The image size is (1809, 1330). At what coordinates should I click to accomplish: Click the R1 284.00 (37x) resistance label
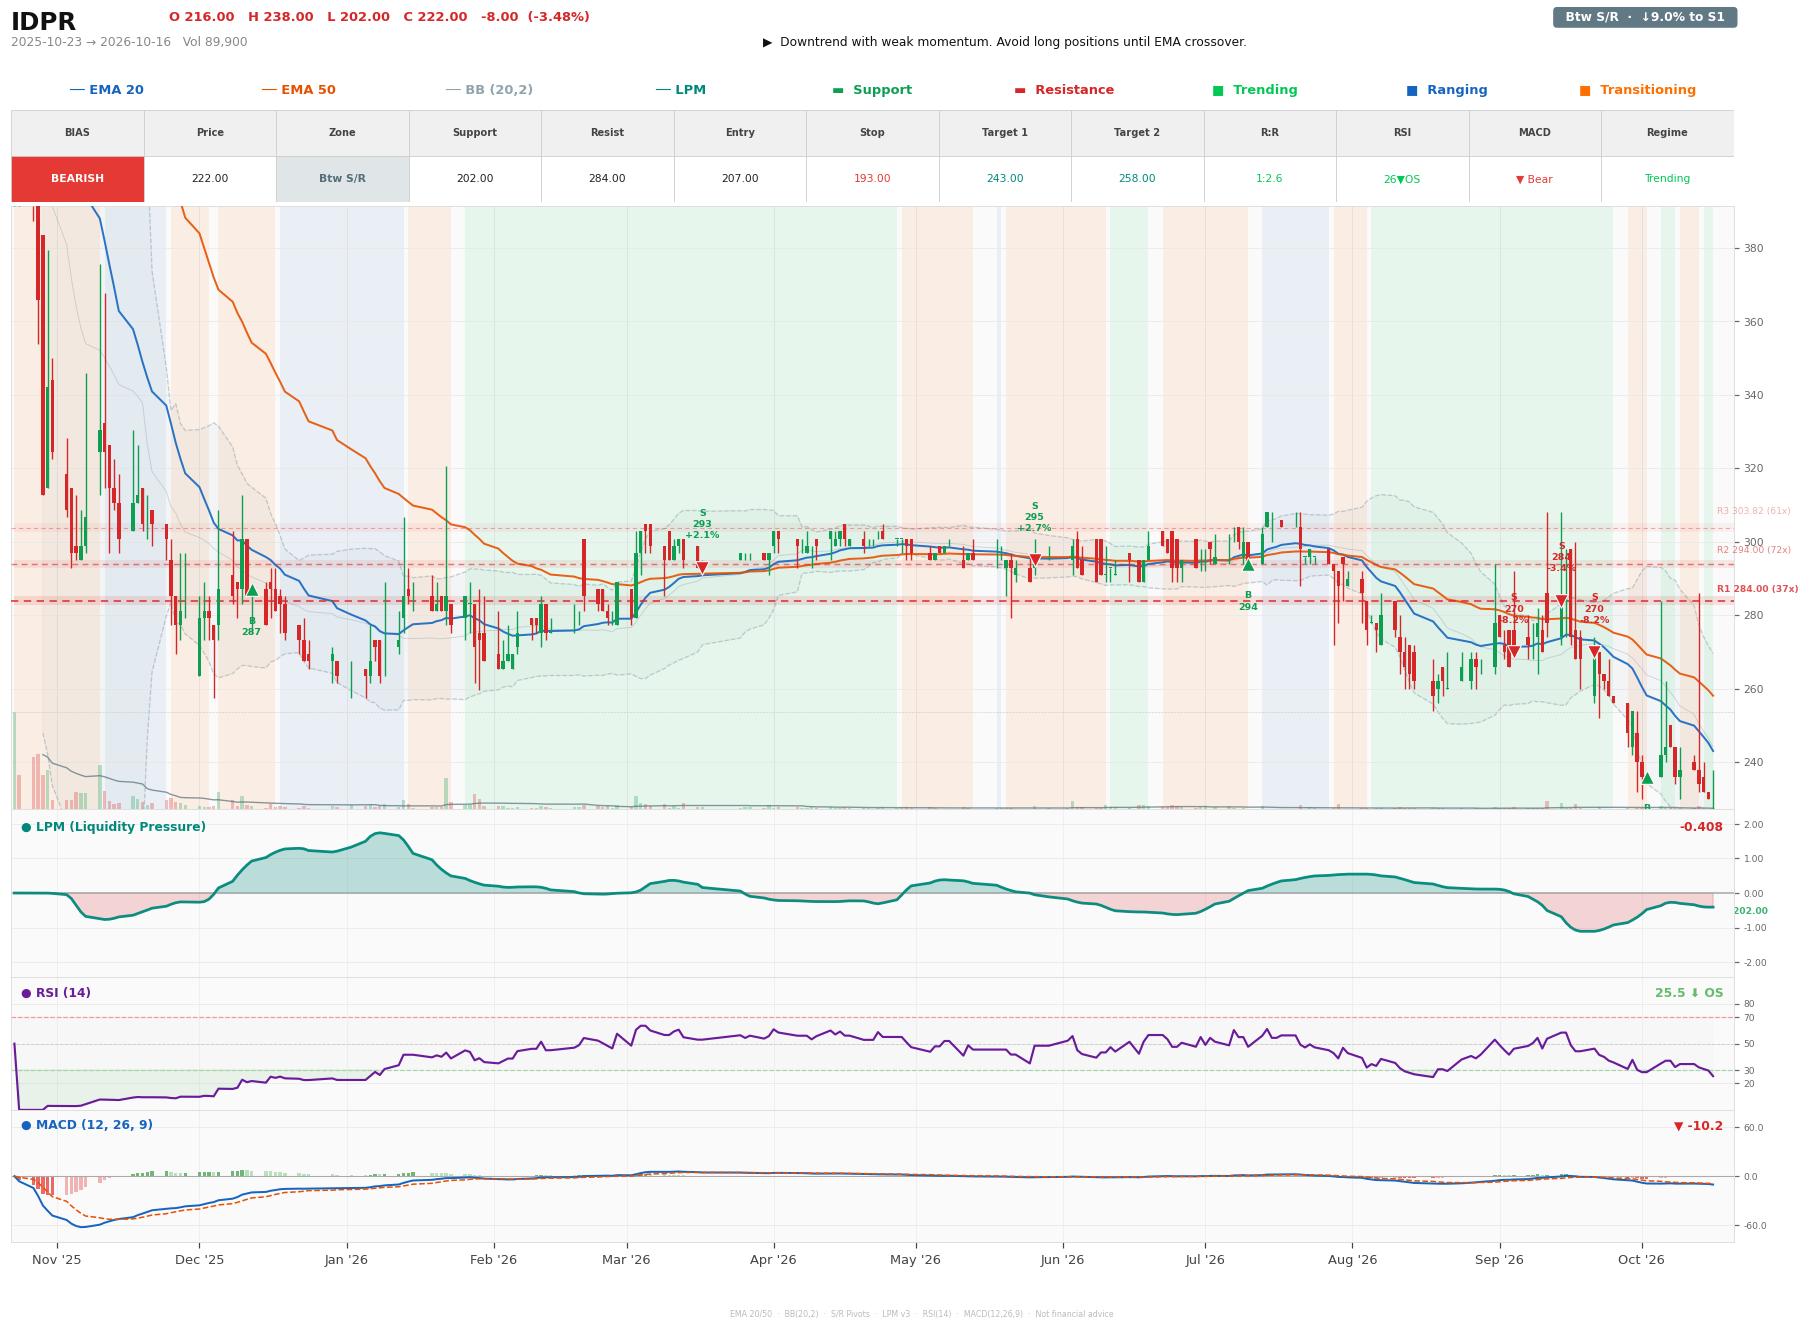click(1757, 589)
